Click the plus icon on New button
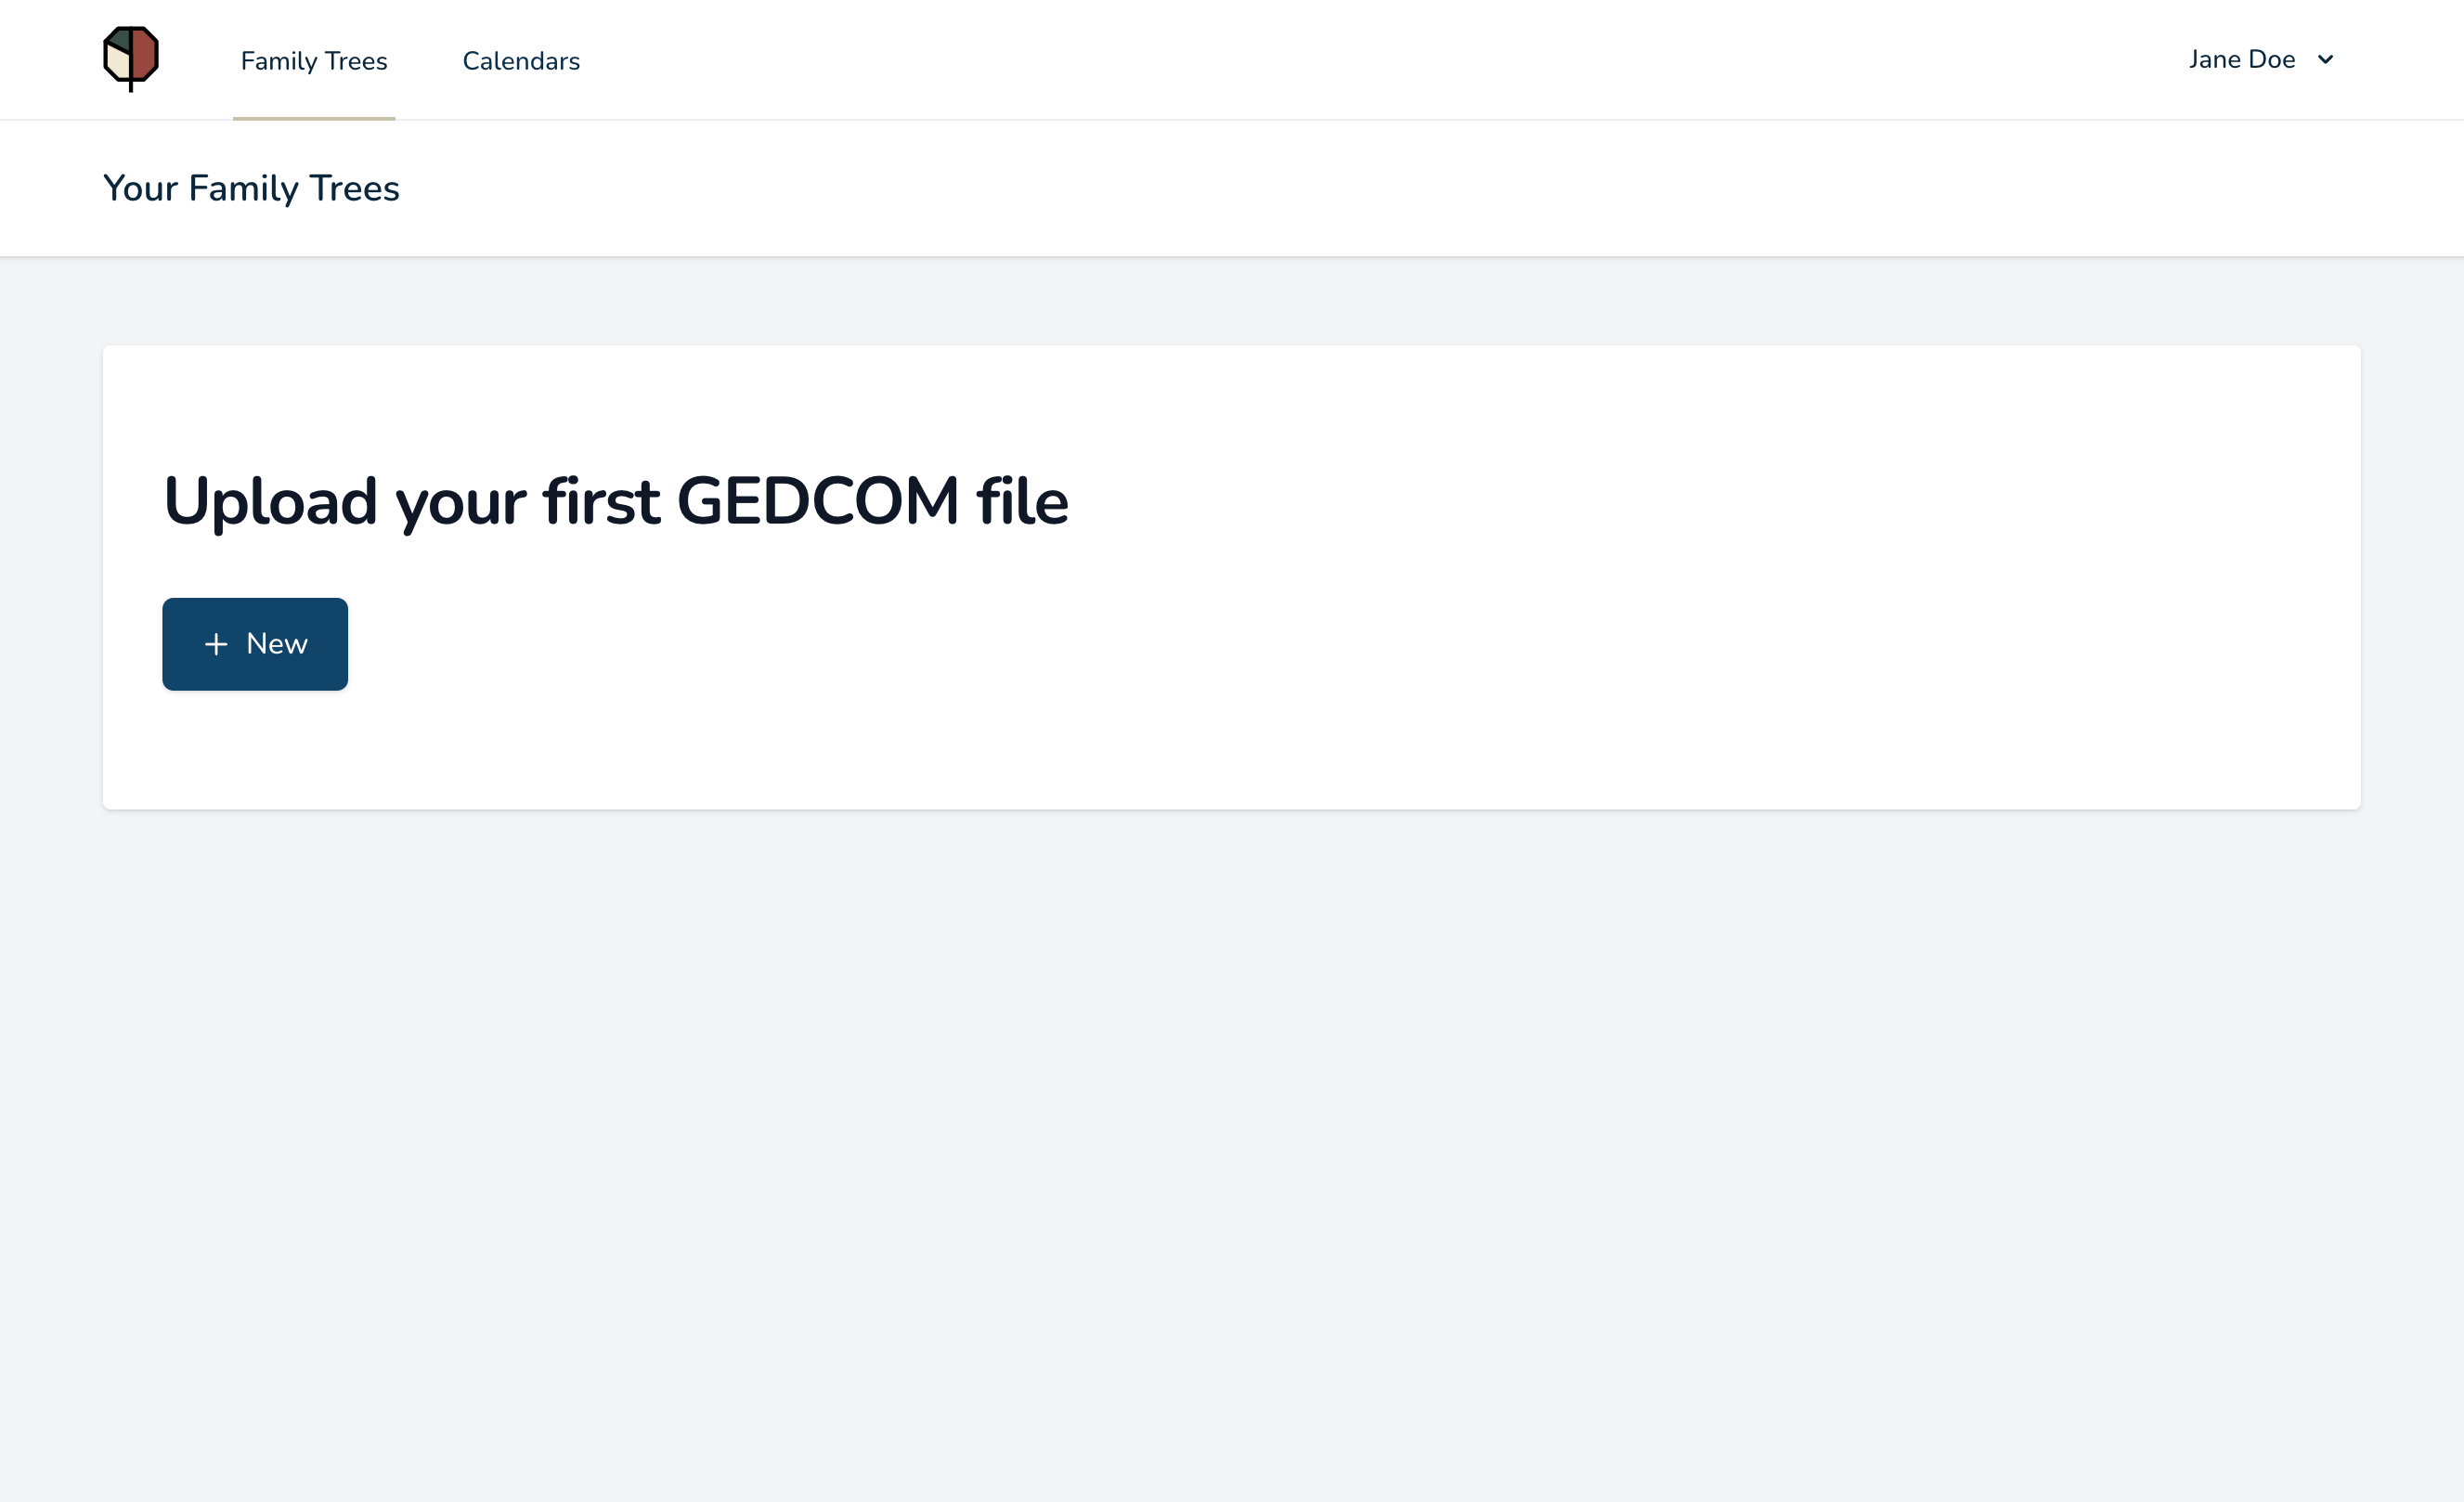The width and height of the screenshot is (2464, 1502). tap(216, 644)
